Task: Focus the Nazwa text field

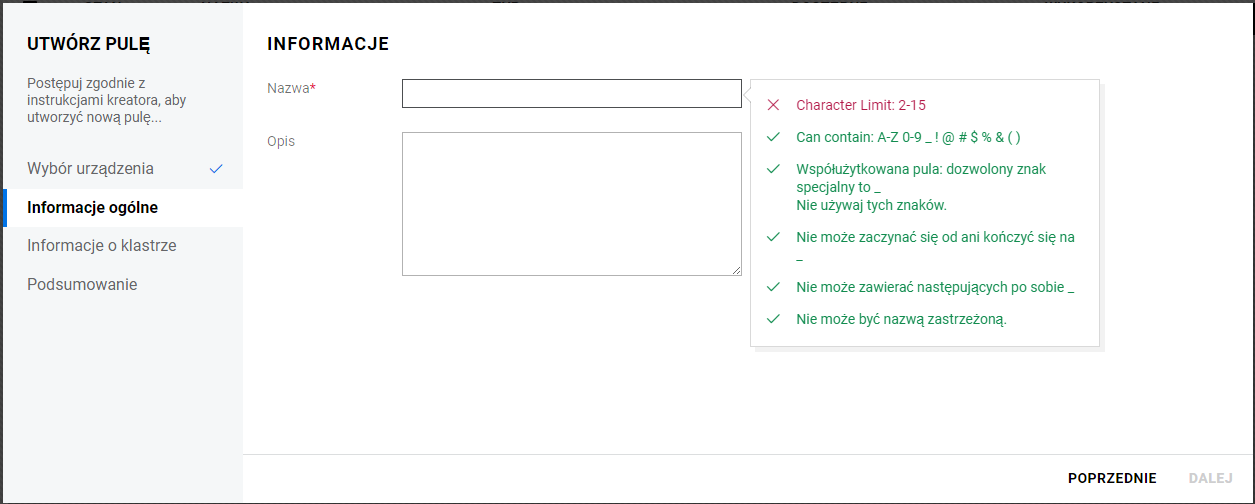Action: pyautogui.click(x=571, y=94)
